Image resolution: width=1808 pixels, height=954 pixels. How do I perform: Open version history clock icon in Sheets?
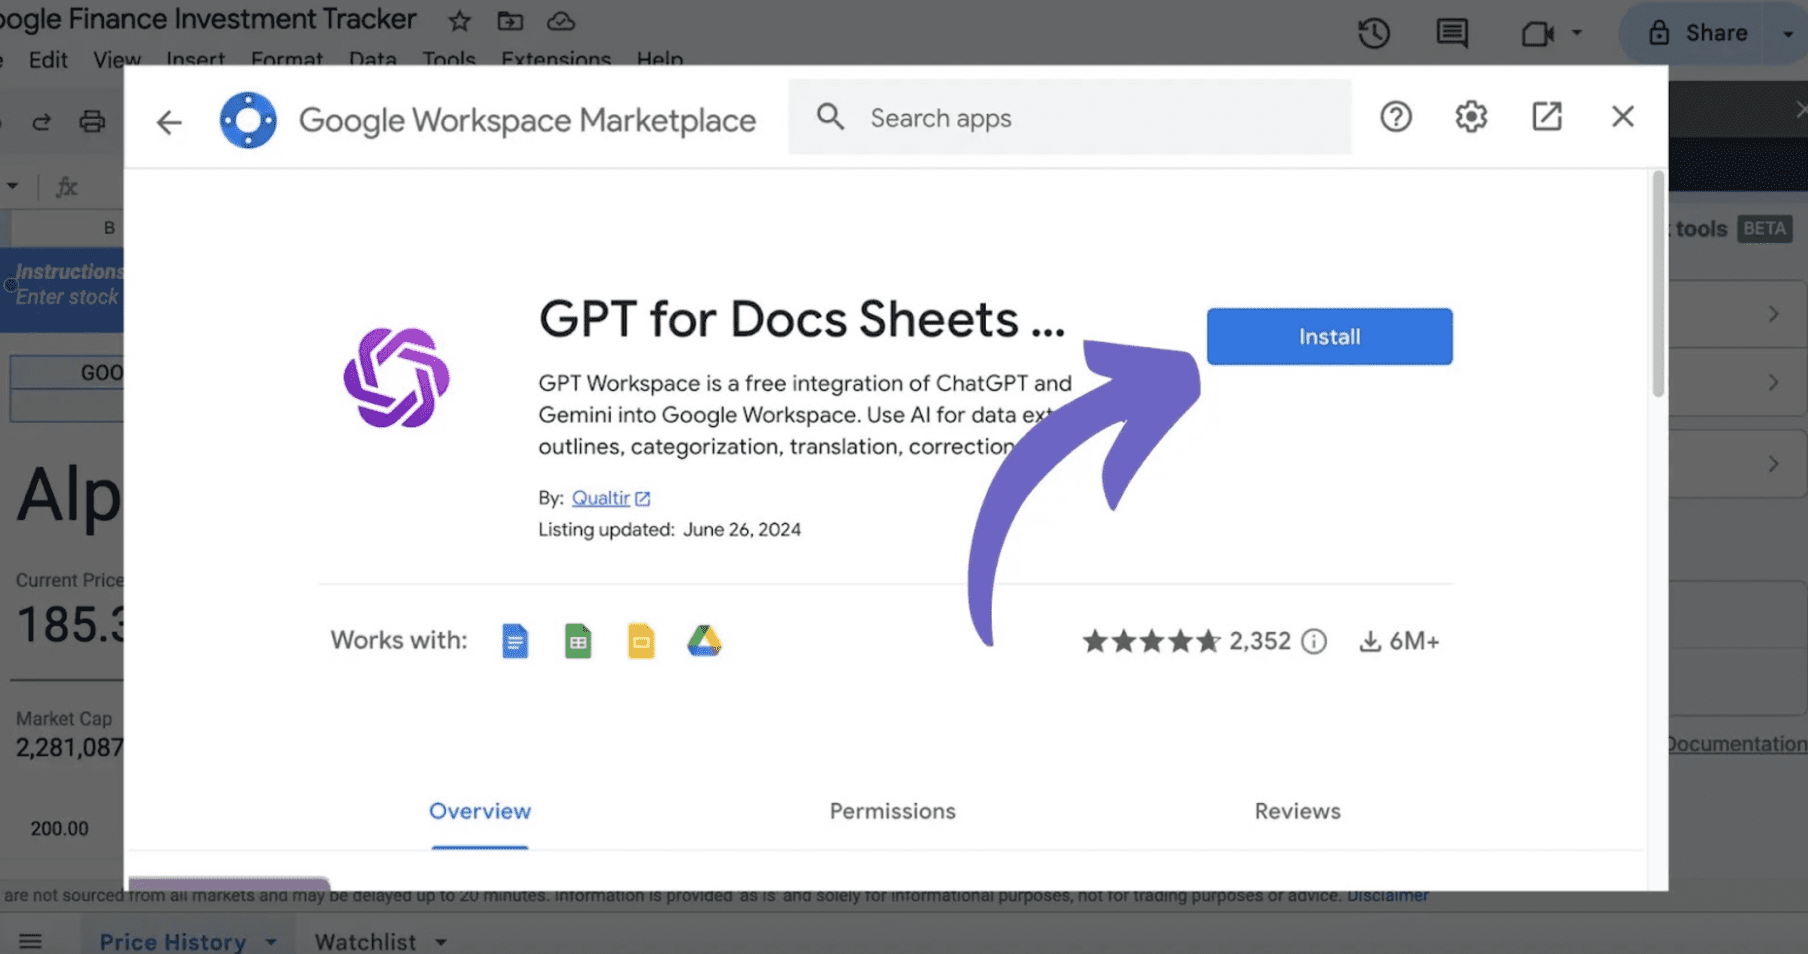1374,33
